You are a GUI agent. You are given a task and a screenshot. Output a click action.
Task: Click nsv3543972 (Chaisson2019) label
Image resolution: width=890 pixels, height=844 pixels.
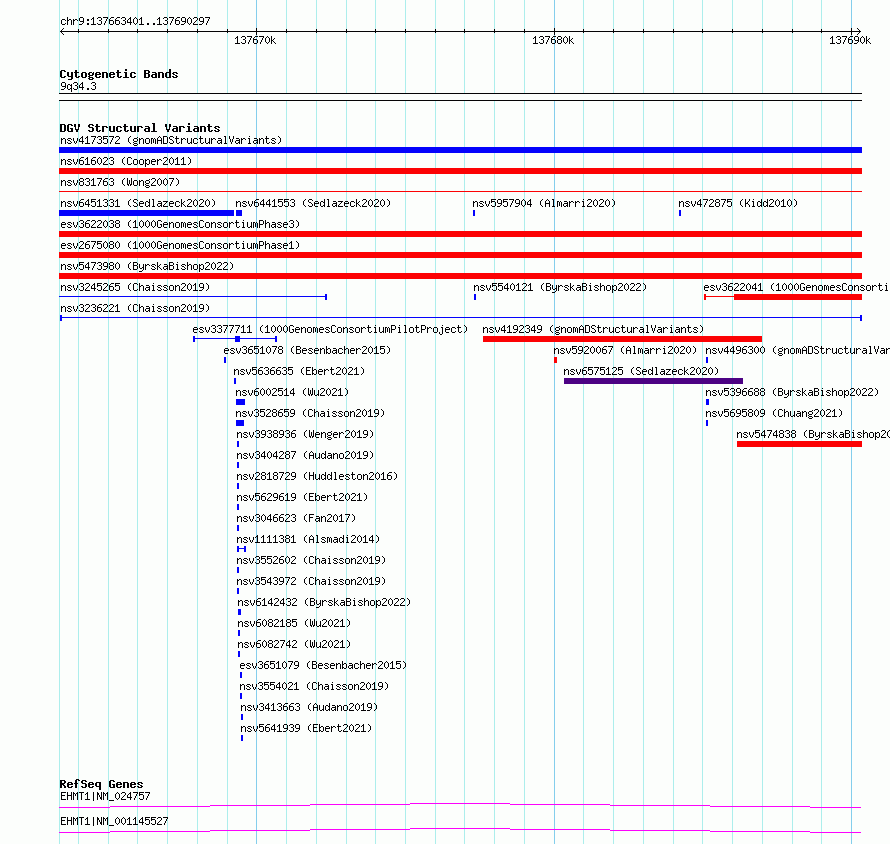[311, 581]
